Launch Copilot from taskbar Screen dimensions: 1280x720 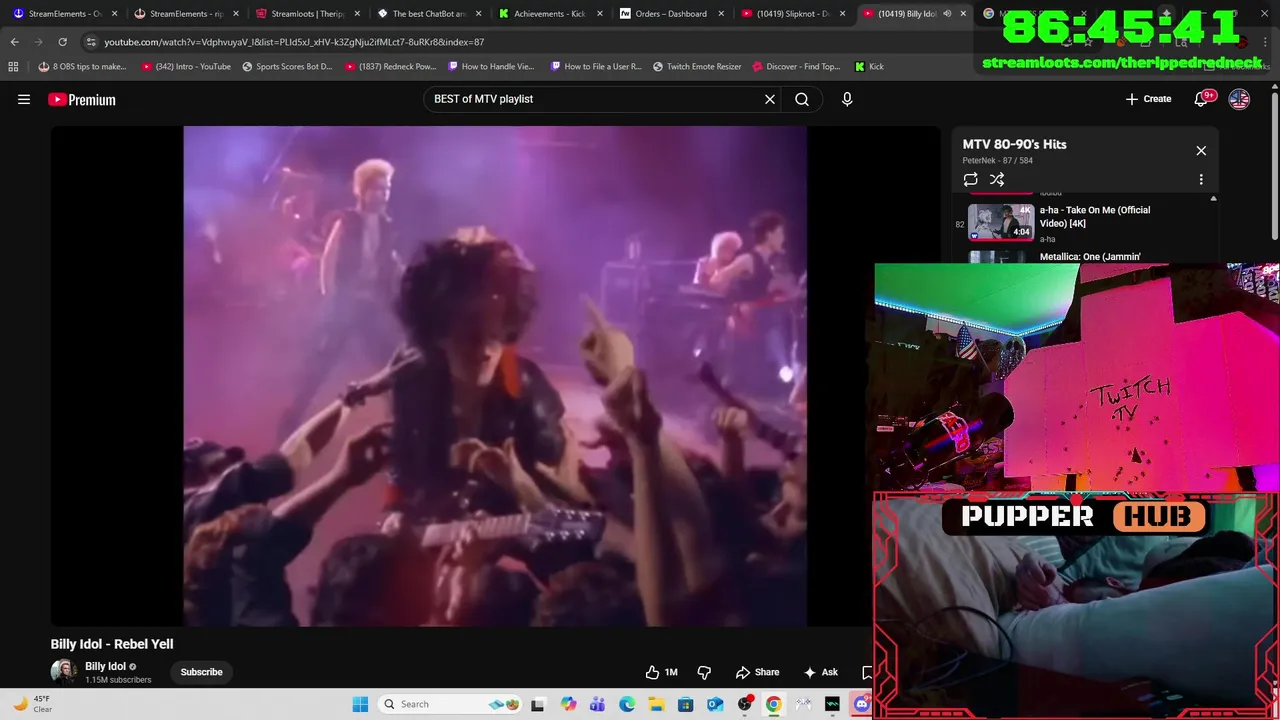[x=568, y=704]
